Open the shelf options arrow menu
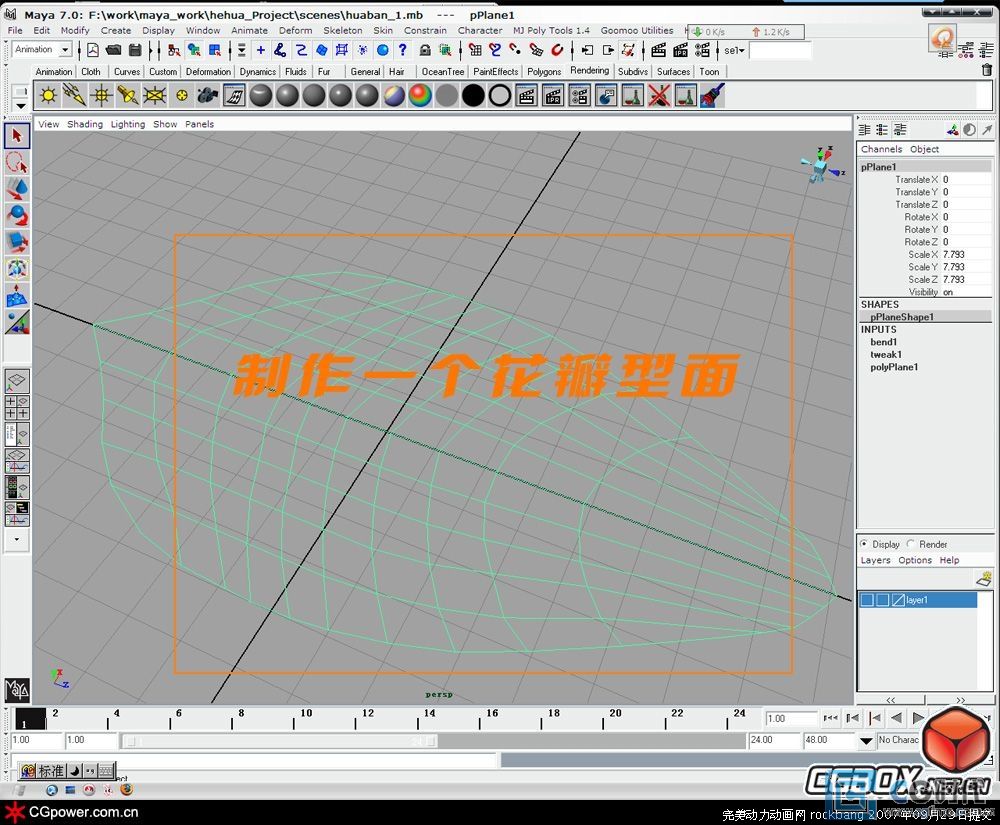The width and height of the screenshot is (1000, 825). [20, 106]
